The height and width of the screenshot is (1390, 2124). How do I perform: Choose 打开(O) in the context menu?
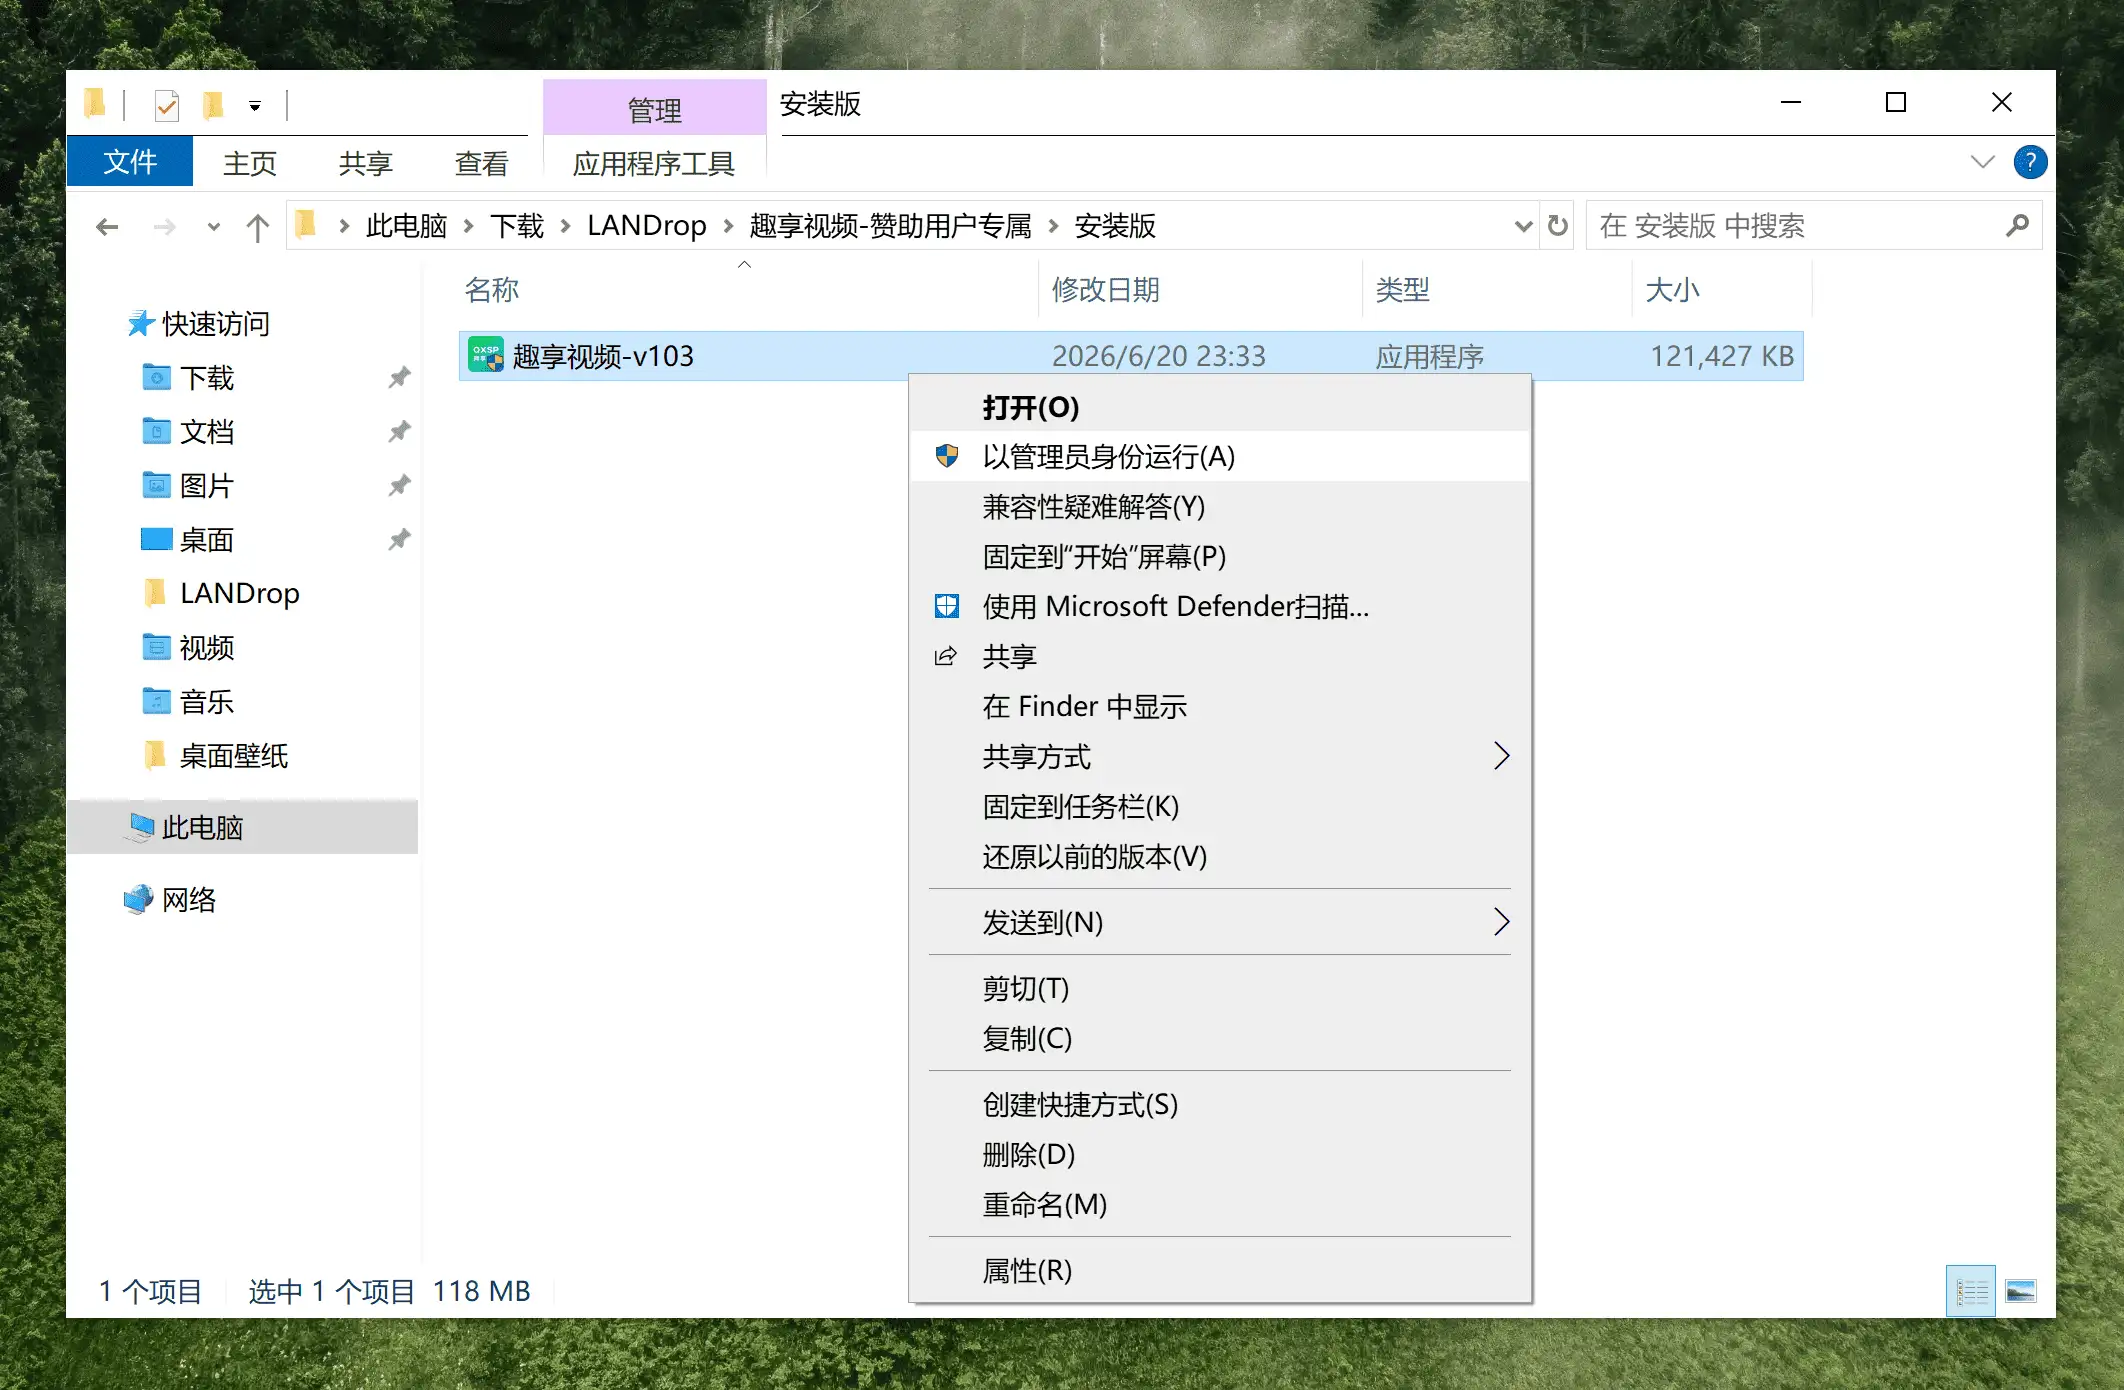tap(1220, 407)
